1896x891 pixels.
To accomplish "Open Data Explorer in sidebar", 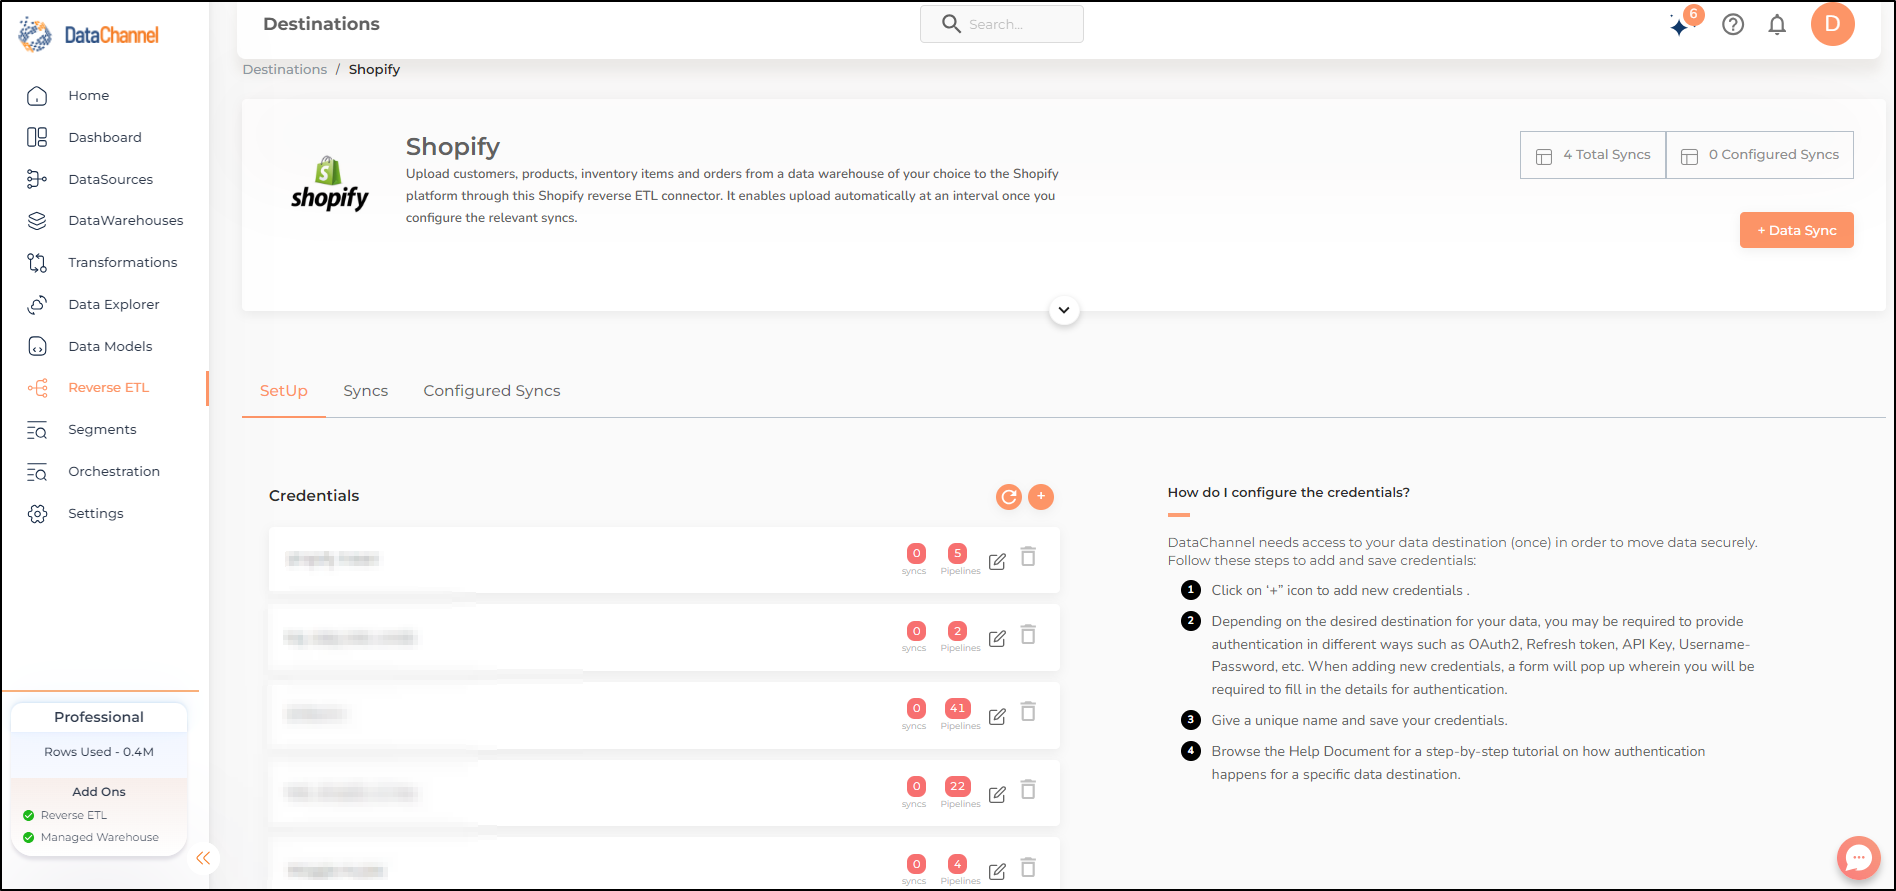I will coord(113,305).
